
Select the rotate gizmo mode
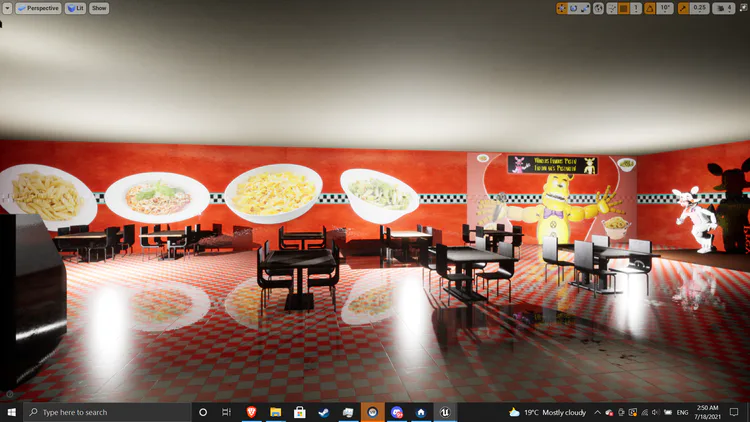574,8
